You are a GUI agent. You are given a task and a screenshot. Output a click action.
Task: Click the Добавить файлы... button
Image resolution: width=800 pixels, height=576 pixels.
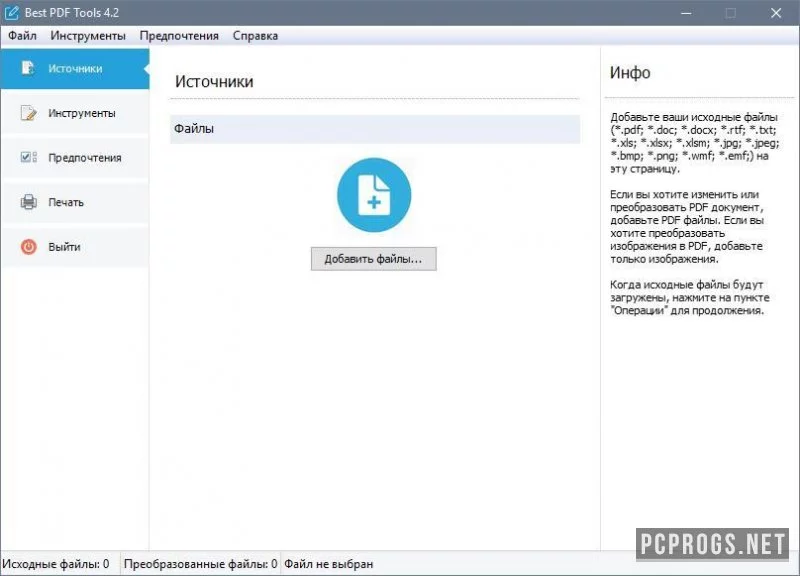pos(373,259)
